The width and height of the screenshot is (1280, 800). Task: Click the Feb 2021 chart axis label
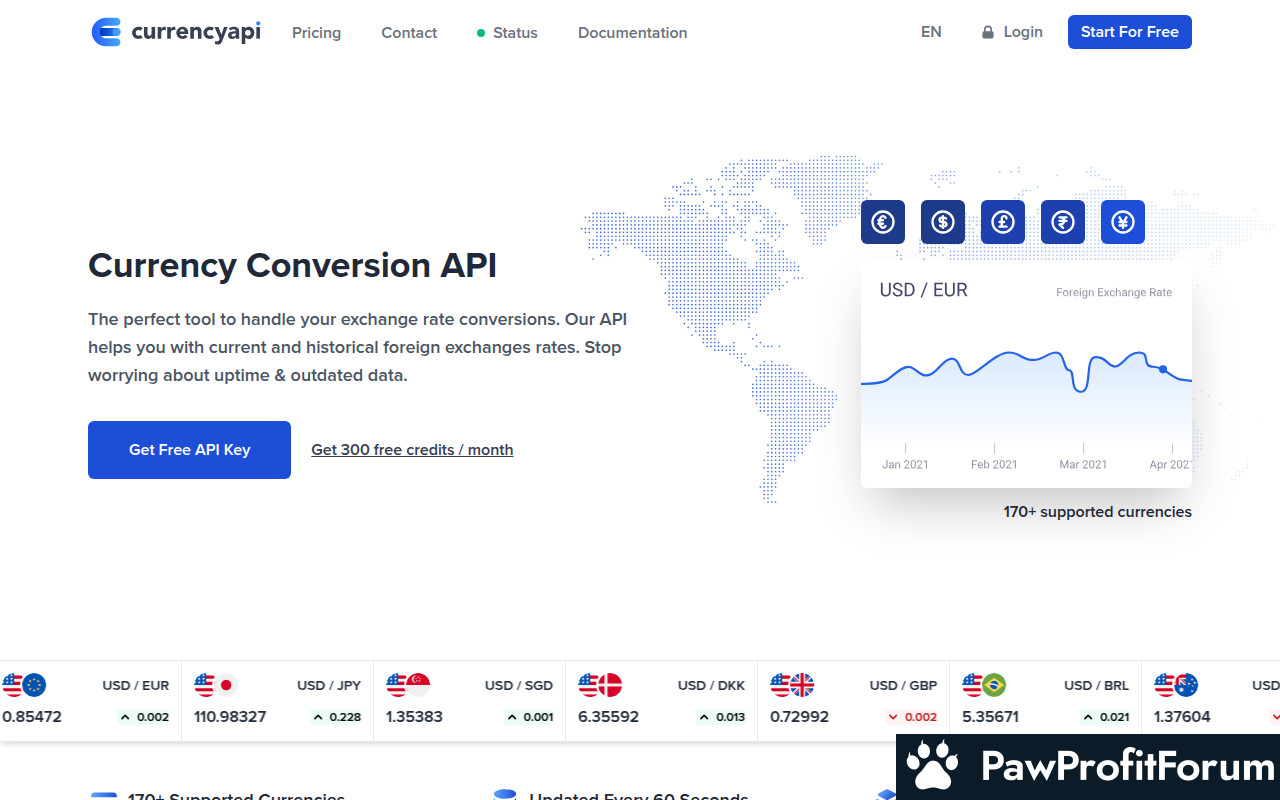[x=994, y=464]
